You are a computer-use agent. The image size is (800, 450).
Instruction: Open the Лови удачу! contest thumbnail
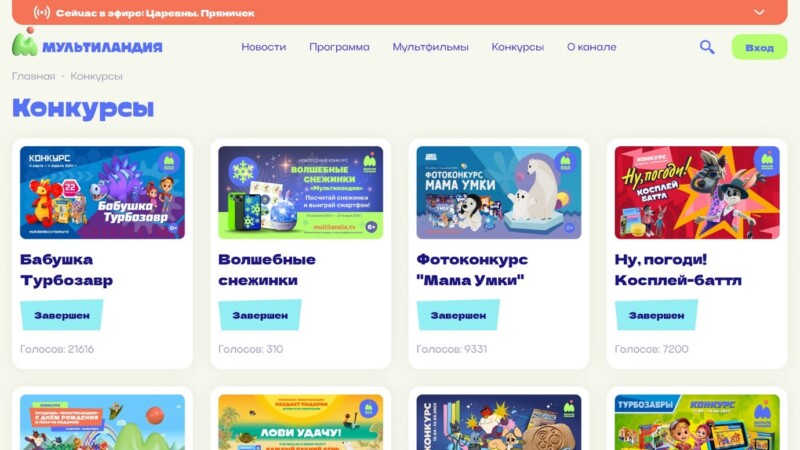[x=301, y=422]
